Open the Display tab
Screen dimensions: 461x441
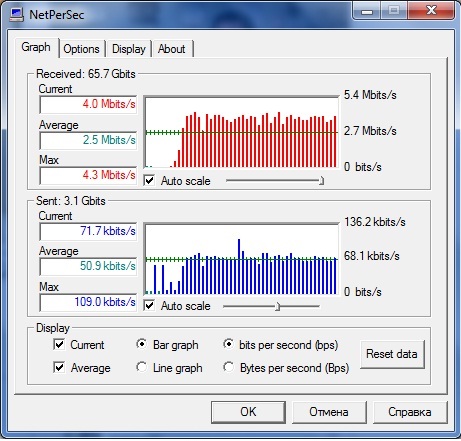pyautogui.click(x=129, y=49)
